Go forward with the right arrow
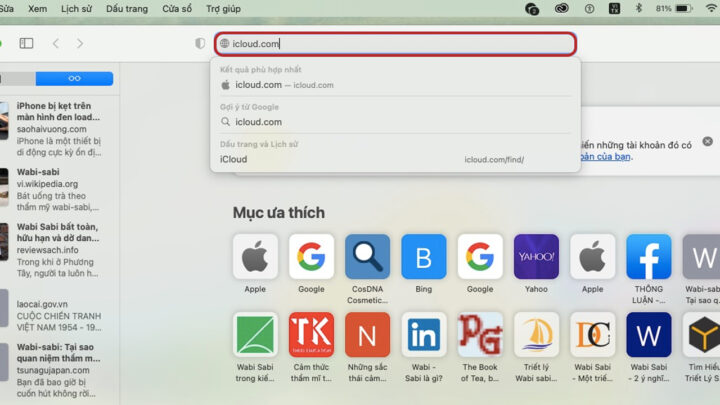 [x=80, y=44]
